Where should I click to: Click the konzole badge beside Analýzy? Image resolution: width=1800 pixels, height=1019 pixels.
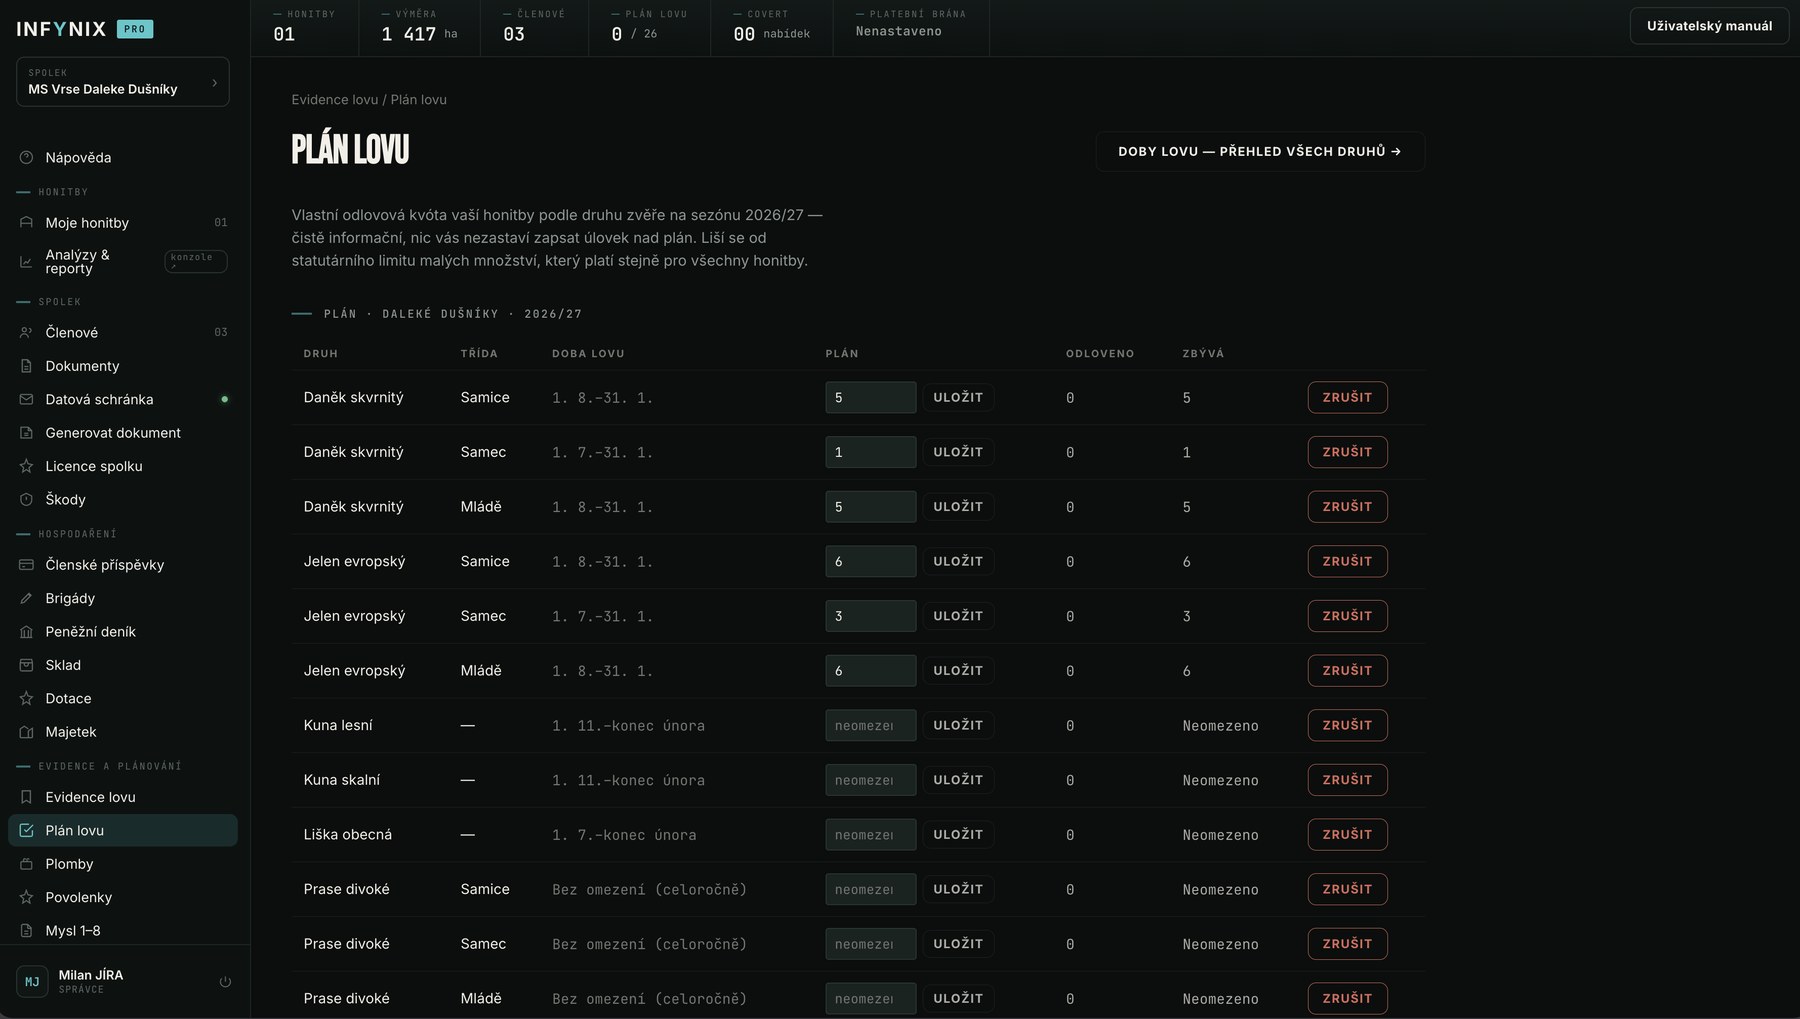coord(196,262)
